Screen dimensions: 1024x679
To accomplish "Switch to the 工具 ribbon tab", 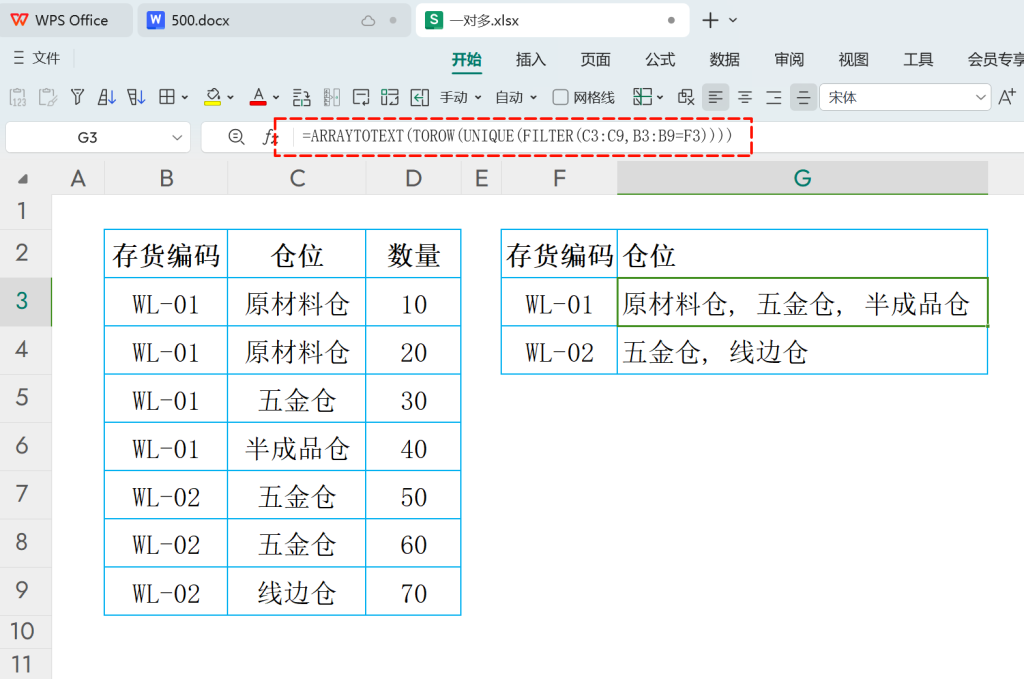I will pyautogui.click(x=918, y=59).
